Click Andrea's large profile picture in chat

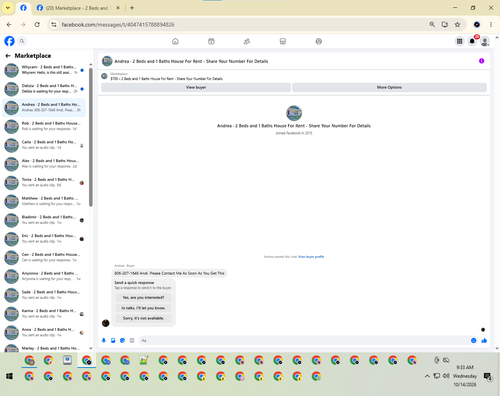(294, 113)
